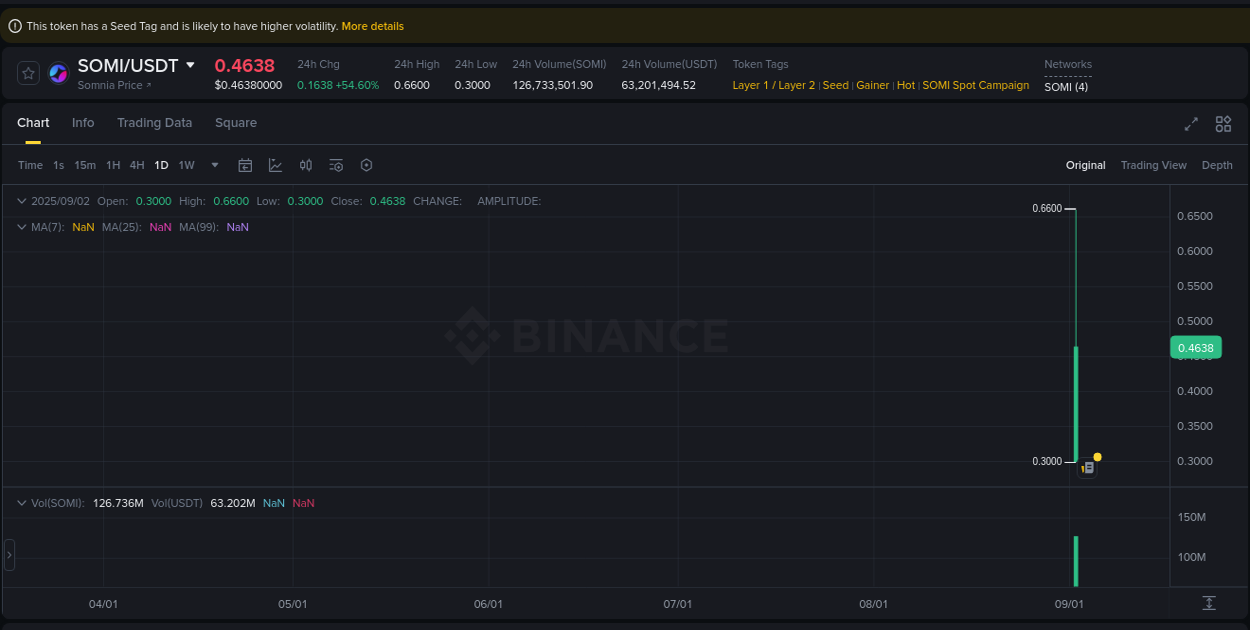This screenshot has width=1250, height=630.
Task: Switch chart mode to Trading View
Action: pos(1153,165)
